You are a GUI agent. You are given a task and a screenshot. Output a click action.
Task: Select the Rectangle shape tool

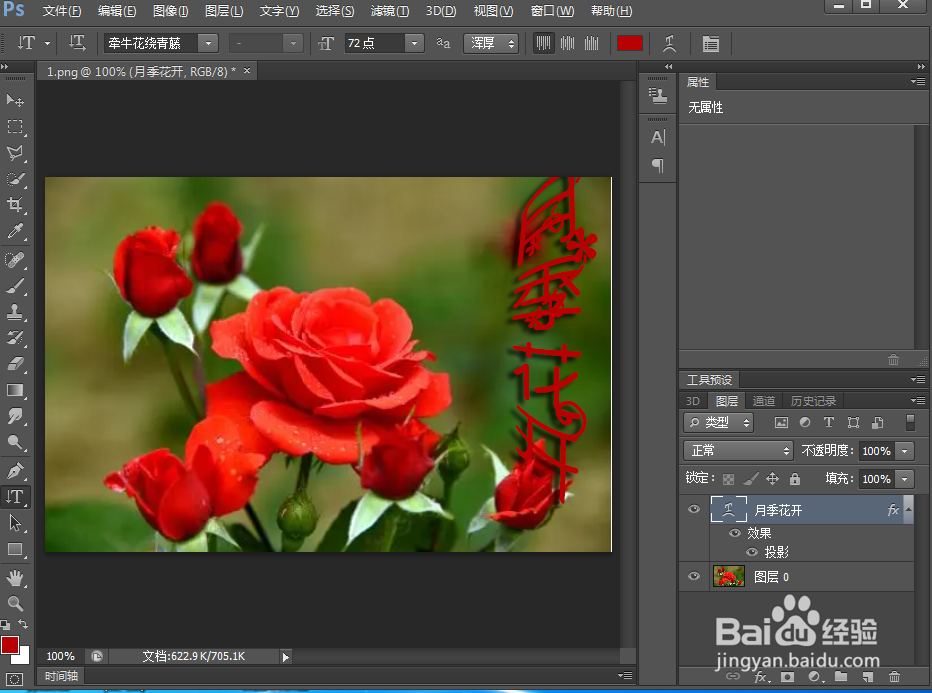coord(15,549)
